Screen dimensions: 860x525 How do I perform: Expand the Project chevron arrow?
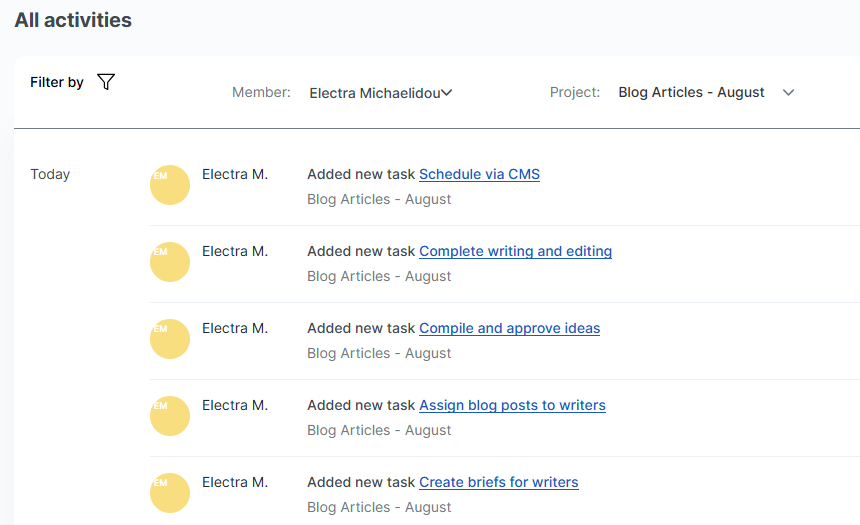pos(788,92)
